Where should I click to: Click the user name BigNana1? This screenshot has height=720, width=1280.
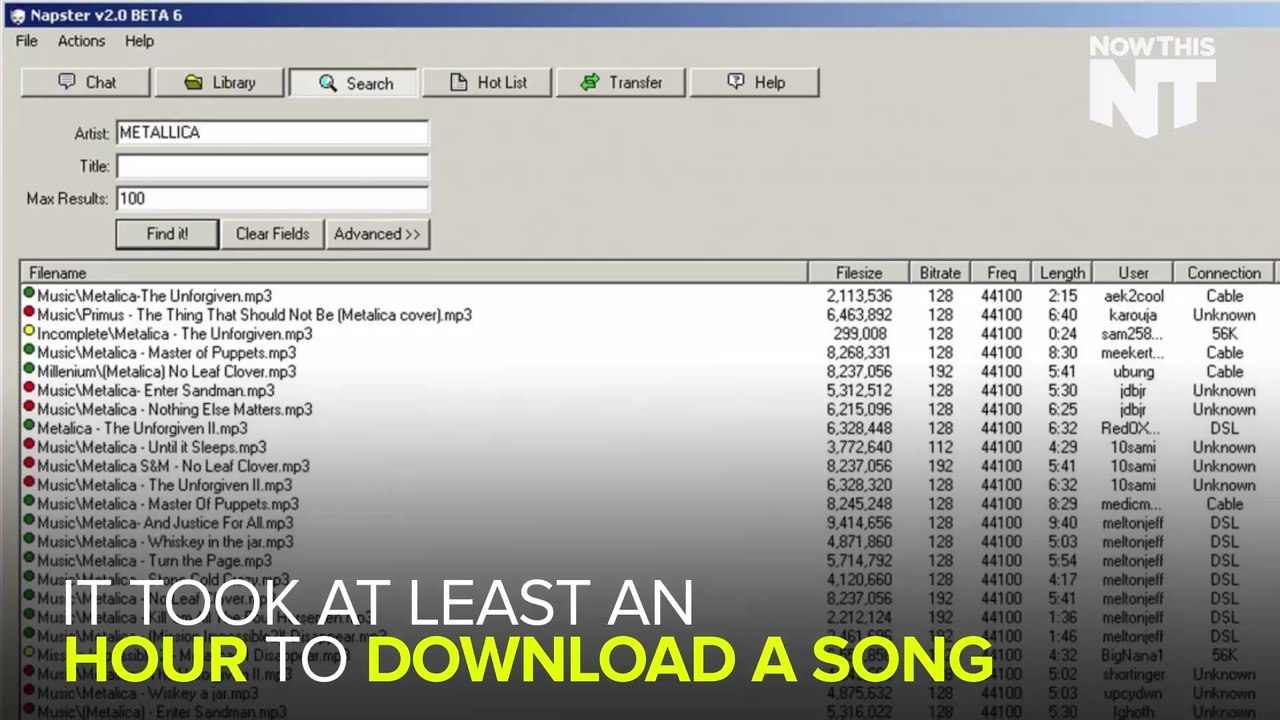tap(1133, 657)
